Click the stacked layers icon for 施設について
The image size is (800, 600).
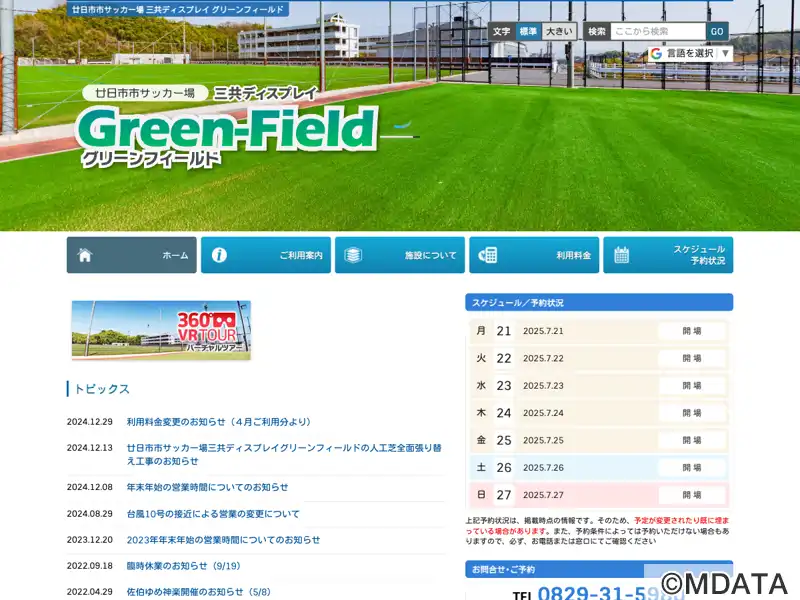click(x=353, y=255)
